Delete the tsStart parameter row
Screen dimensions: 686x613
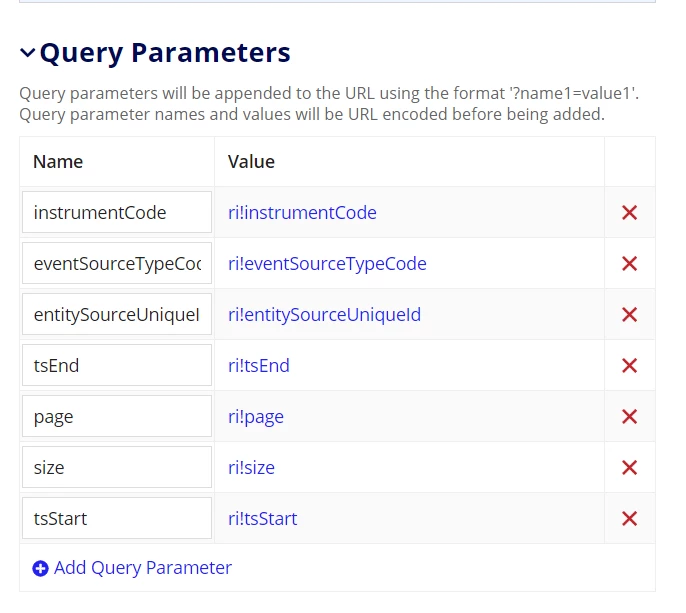(x=629, y=519)
